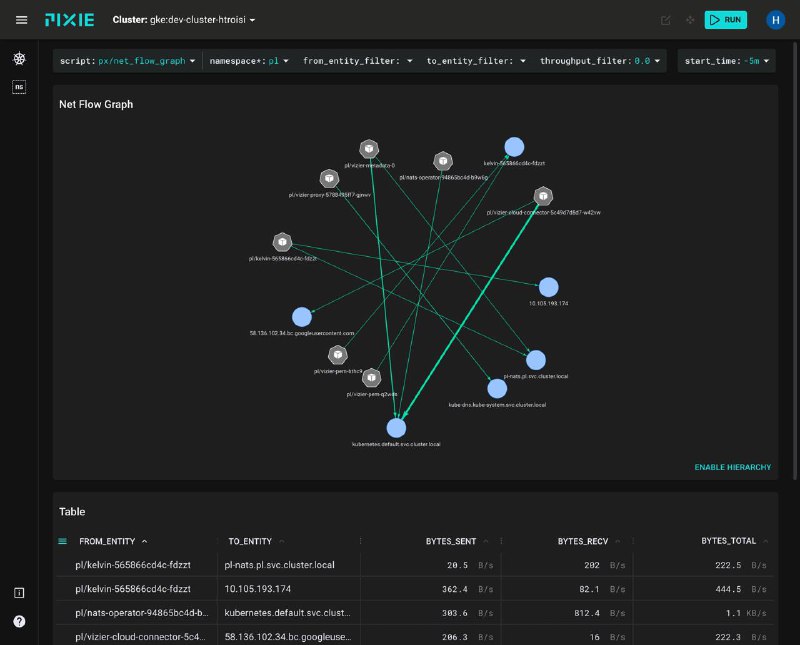Select the 10.105.193.174 circle node
The width and height of the screenshot is (800, 645).
coord(548,287)
